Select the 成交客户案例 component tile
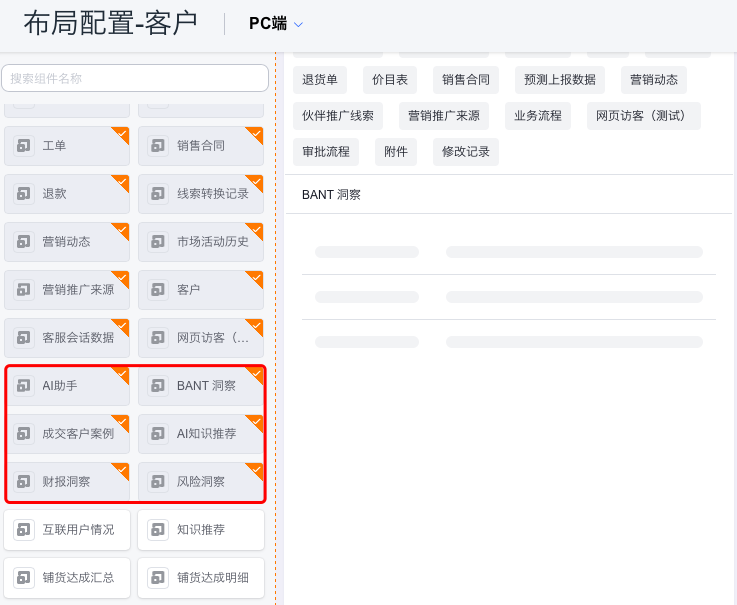This screenshot has height=605, width=737. coord(67,433)
